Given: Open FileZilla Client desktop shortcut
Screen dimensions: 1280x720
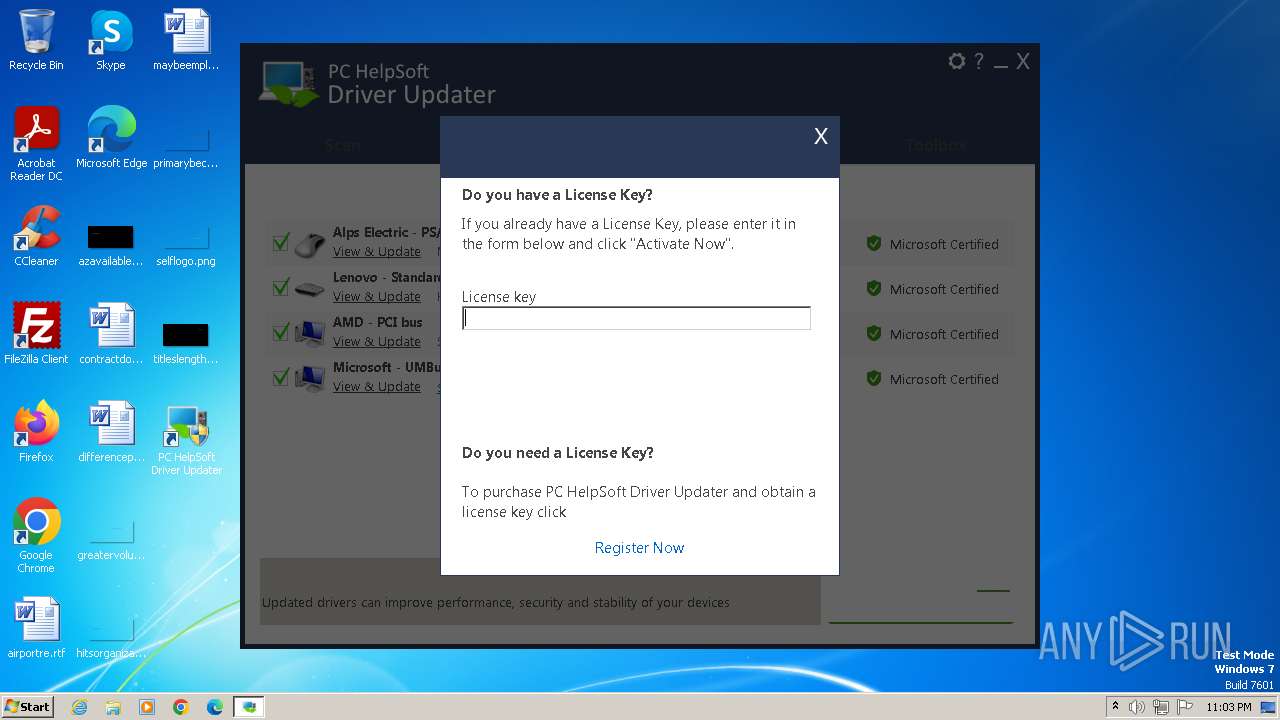Looking at the screenshot, I should coord(36,334).
